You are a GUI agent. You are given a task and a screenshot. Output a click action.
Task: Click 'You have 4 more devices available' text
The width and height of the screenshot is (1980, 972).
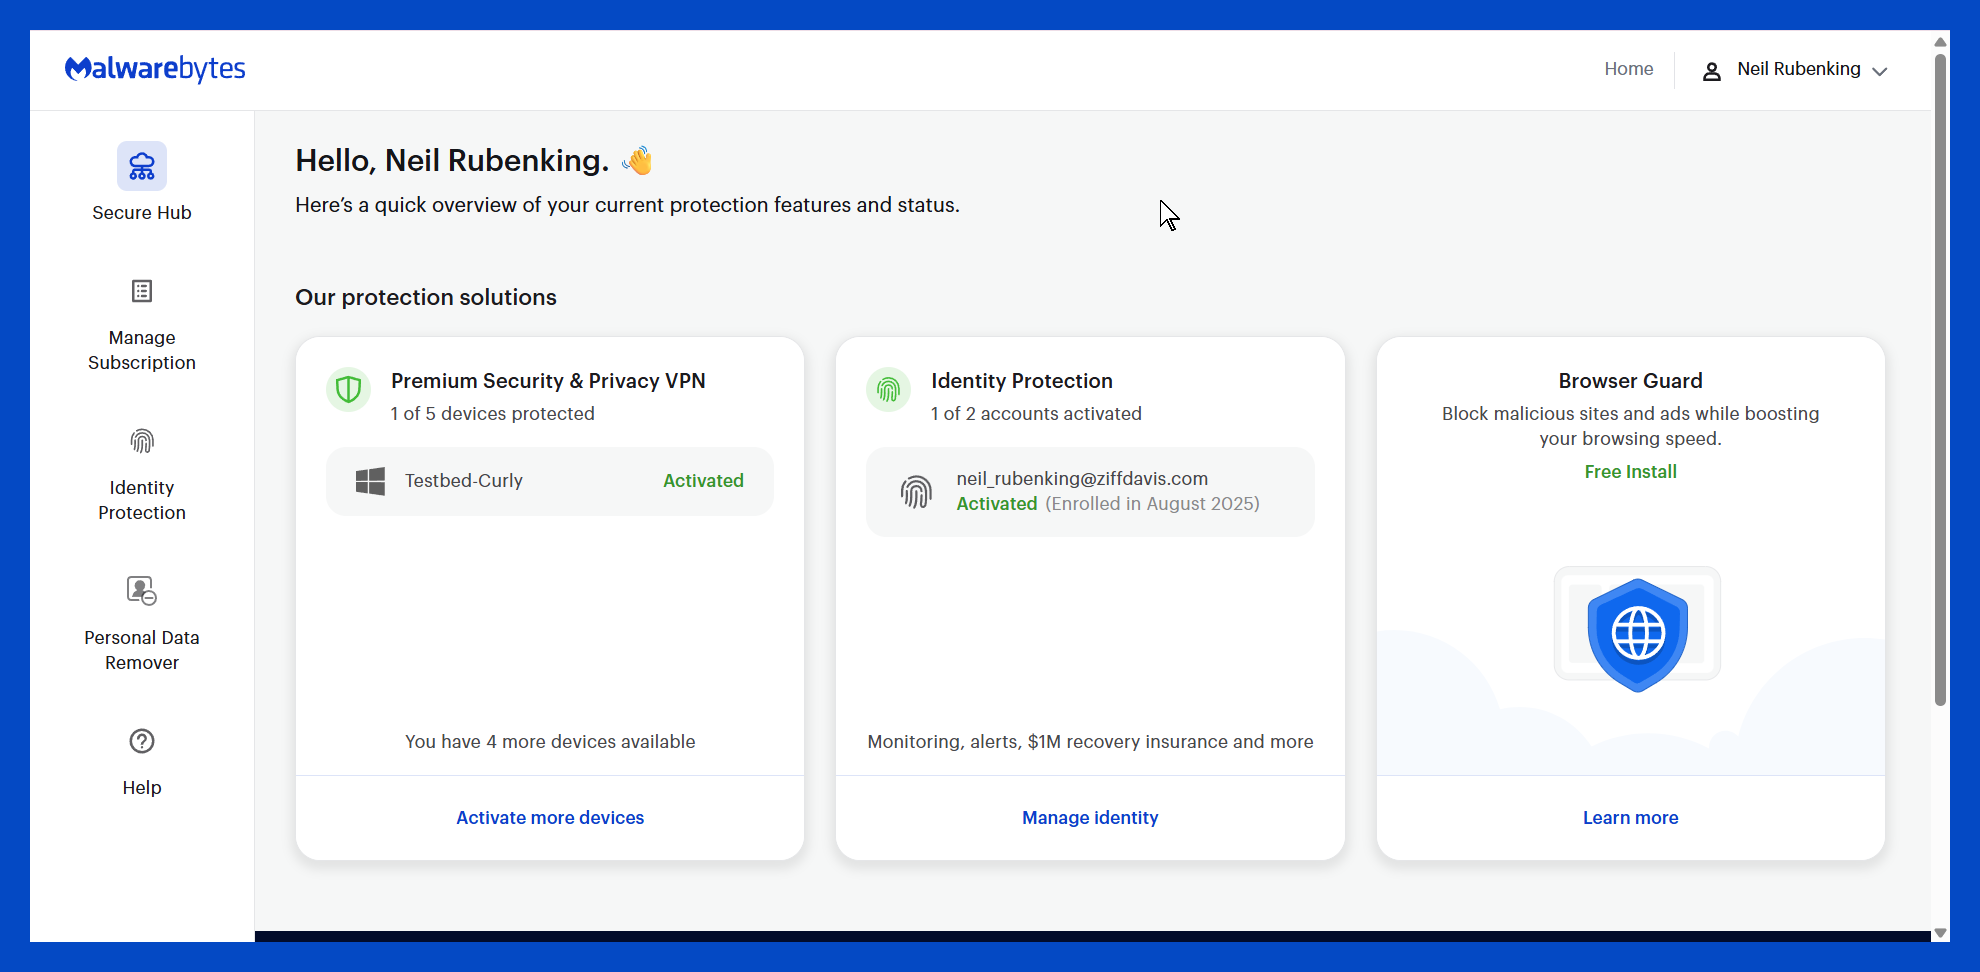pos(550,742)
